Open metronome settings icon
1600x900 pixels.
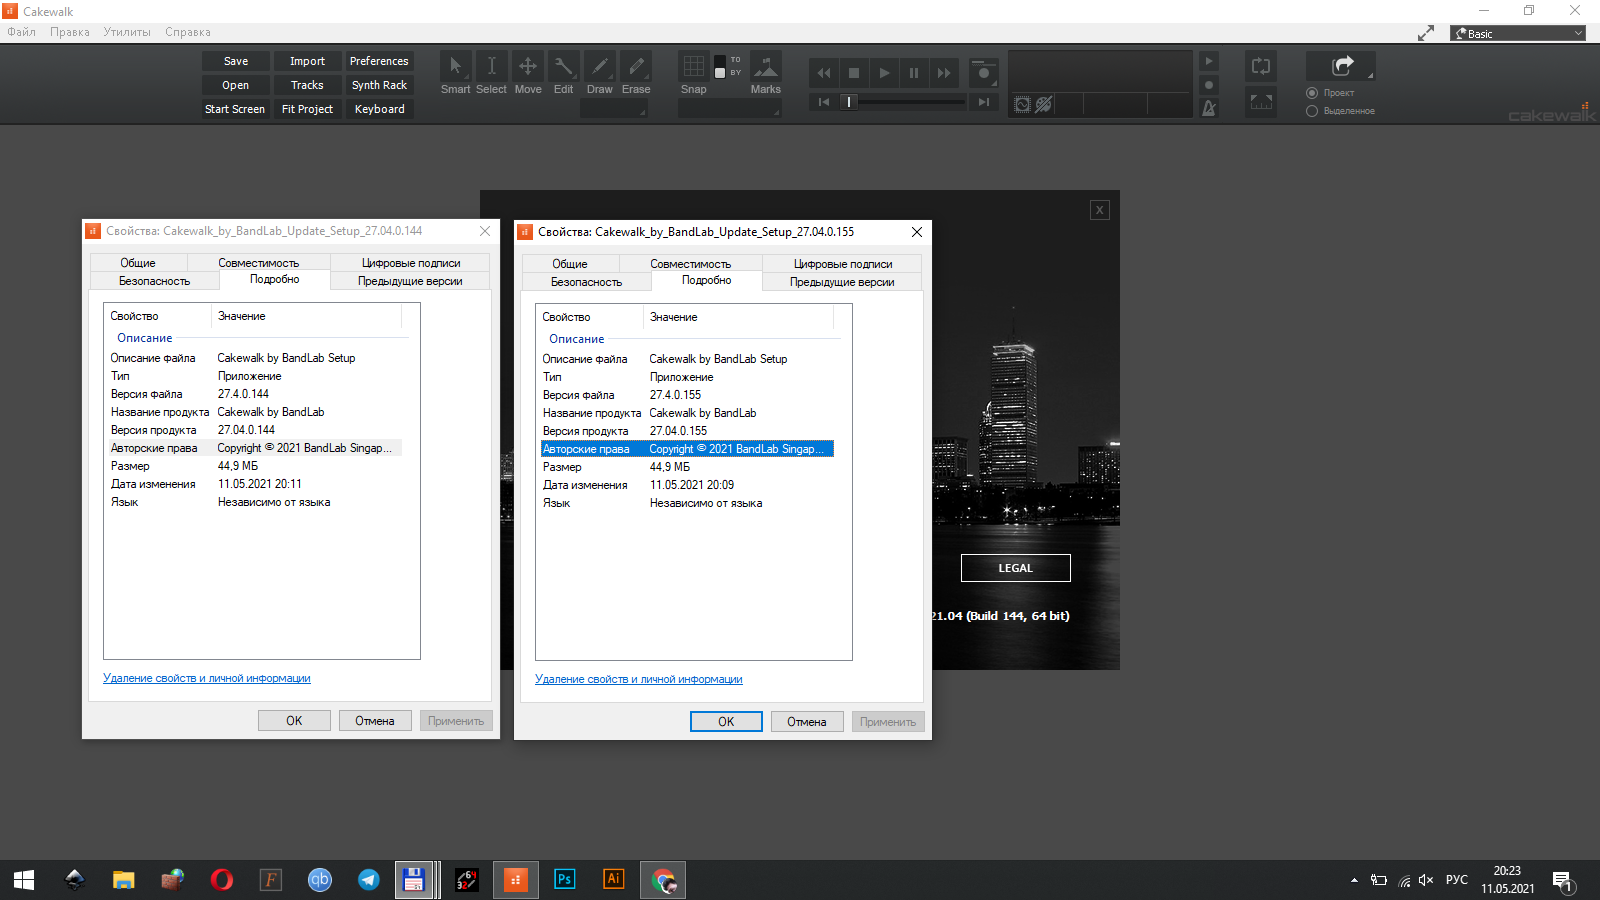(x=1209, y=108)
